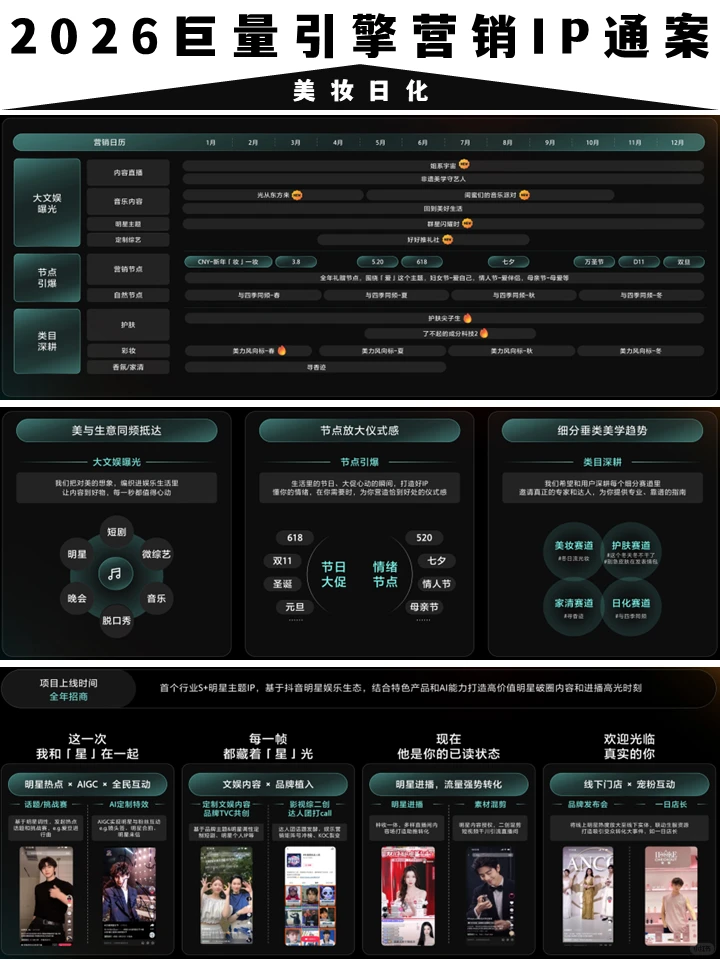Click the NEW badge beside 光从东方来

point(297,195)
